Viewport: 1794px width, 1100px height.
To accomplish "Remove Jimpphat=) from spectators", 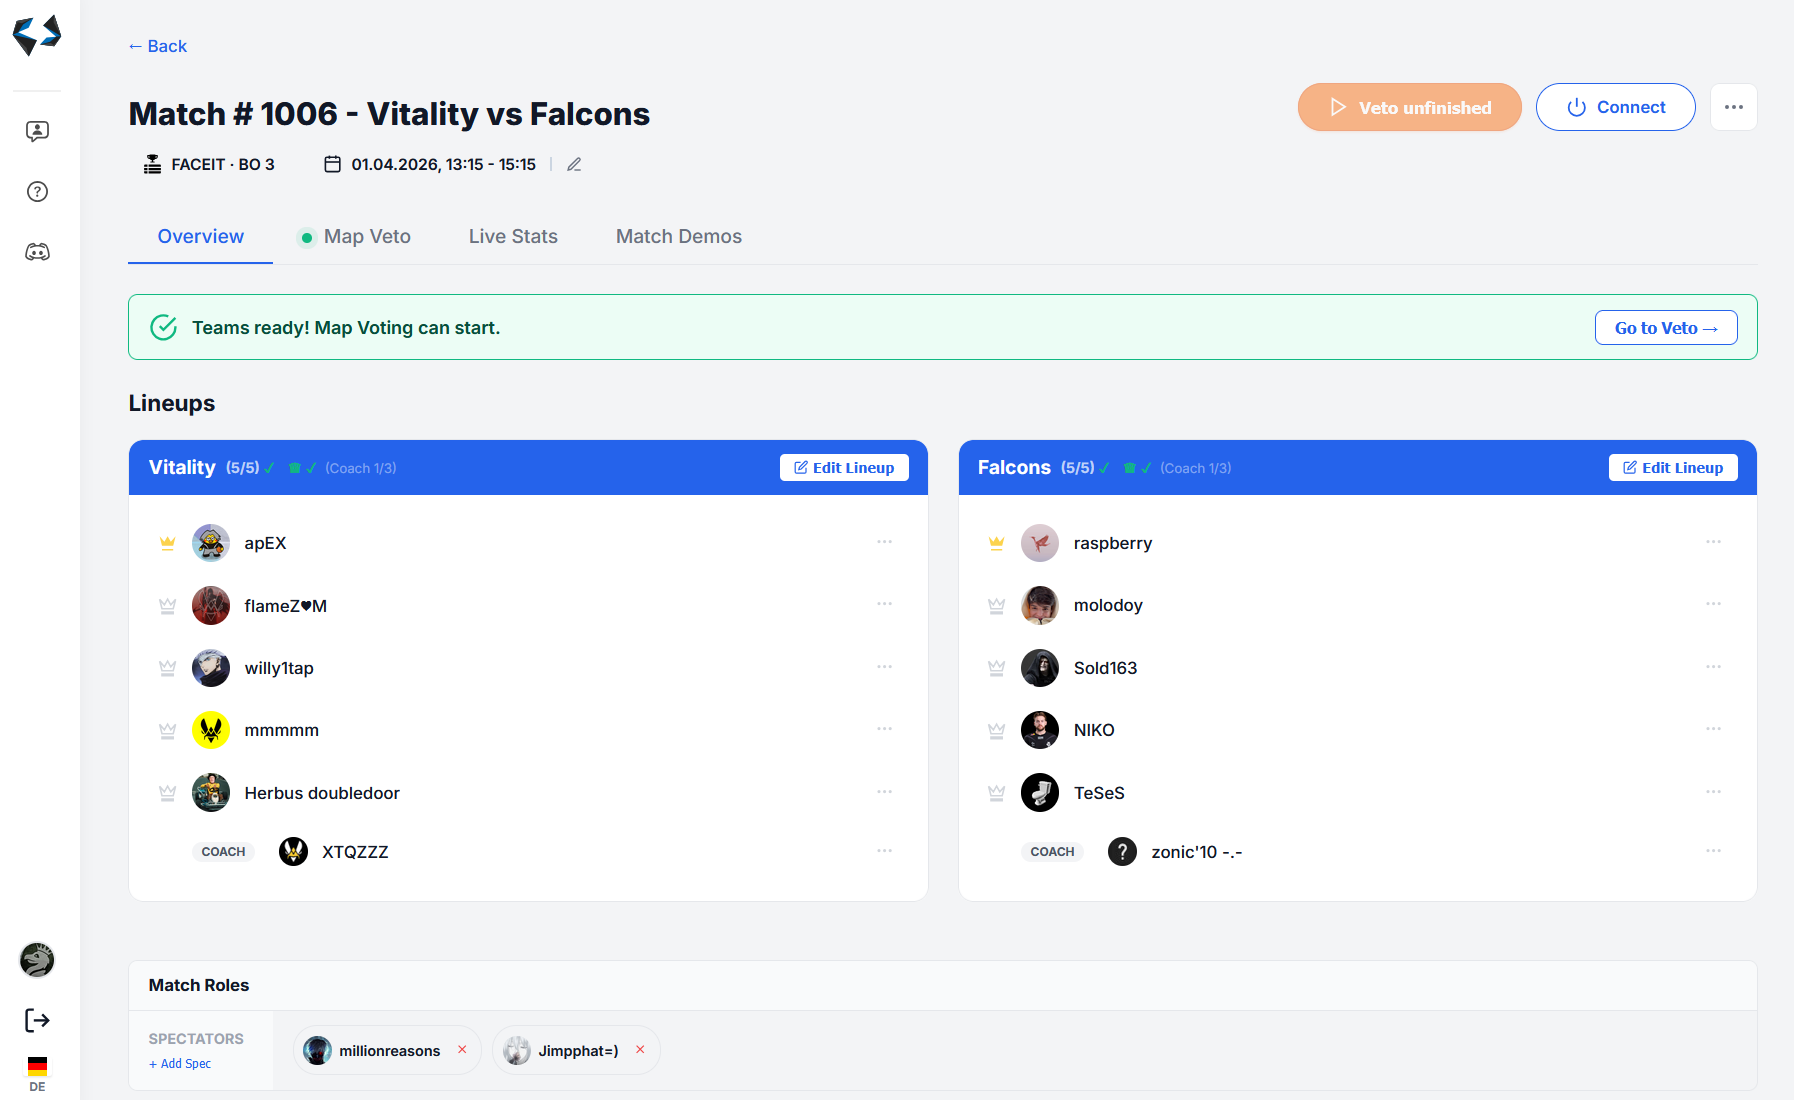I will click(640, 1050).
